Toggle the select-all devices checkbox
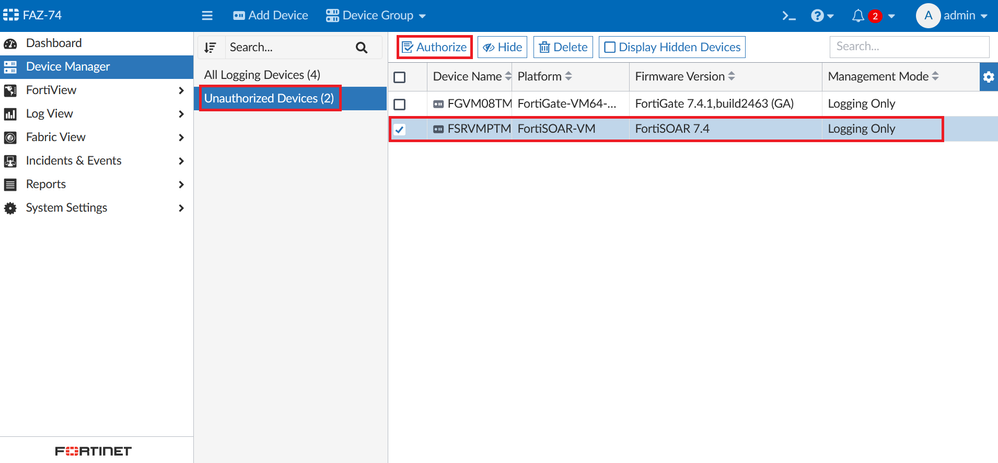Image resolution: width=998 pixels, height=463 pixels. (400, 77)
